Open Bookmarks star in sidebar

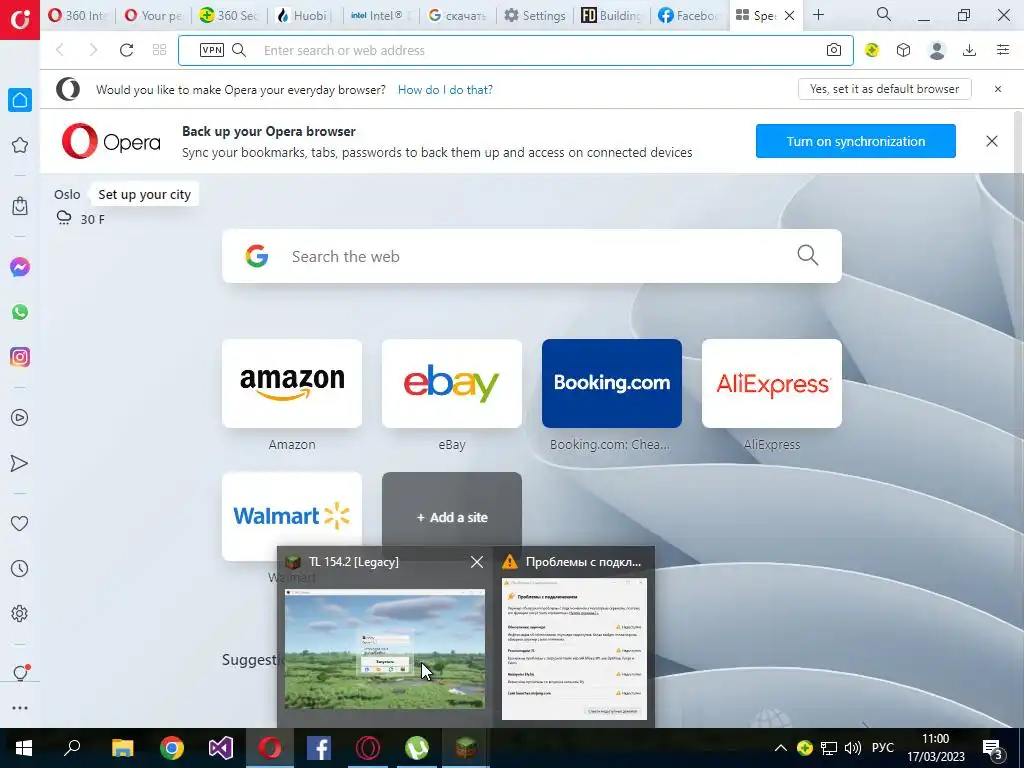20,145
